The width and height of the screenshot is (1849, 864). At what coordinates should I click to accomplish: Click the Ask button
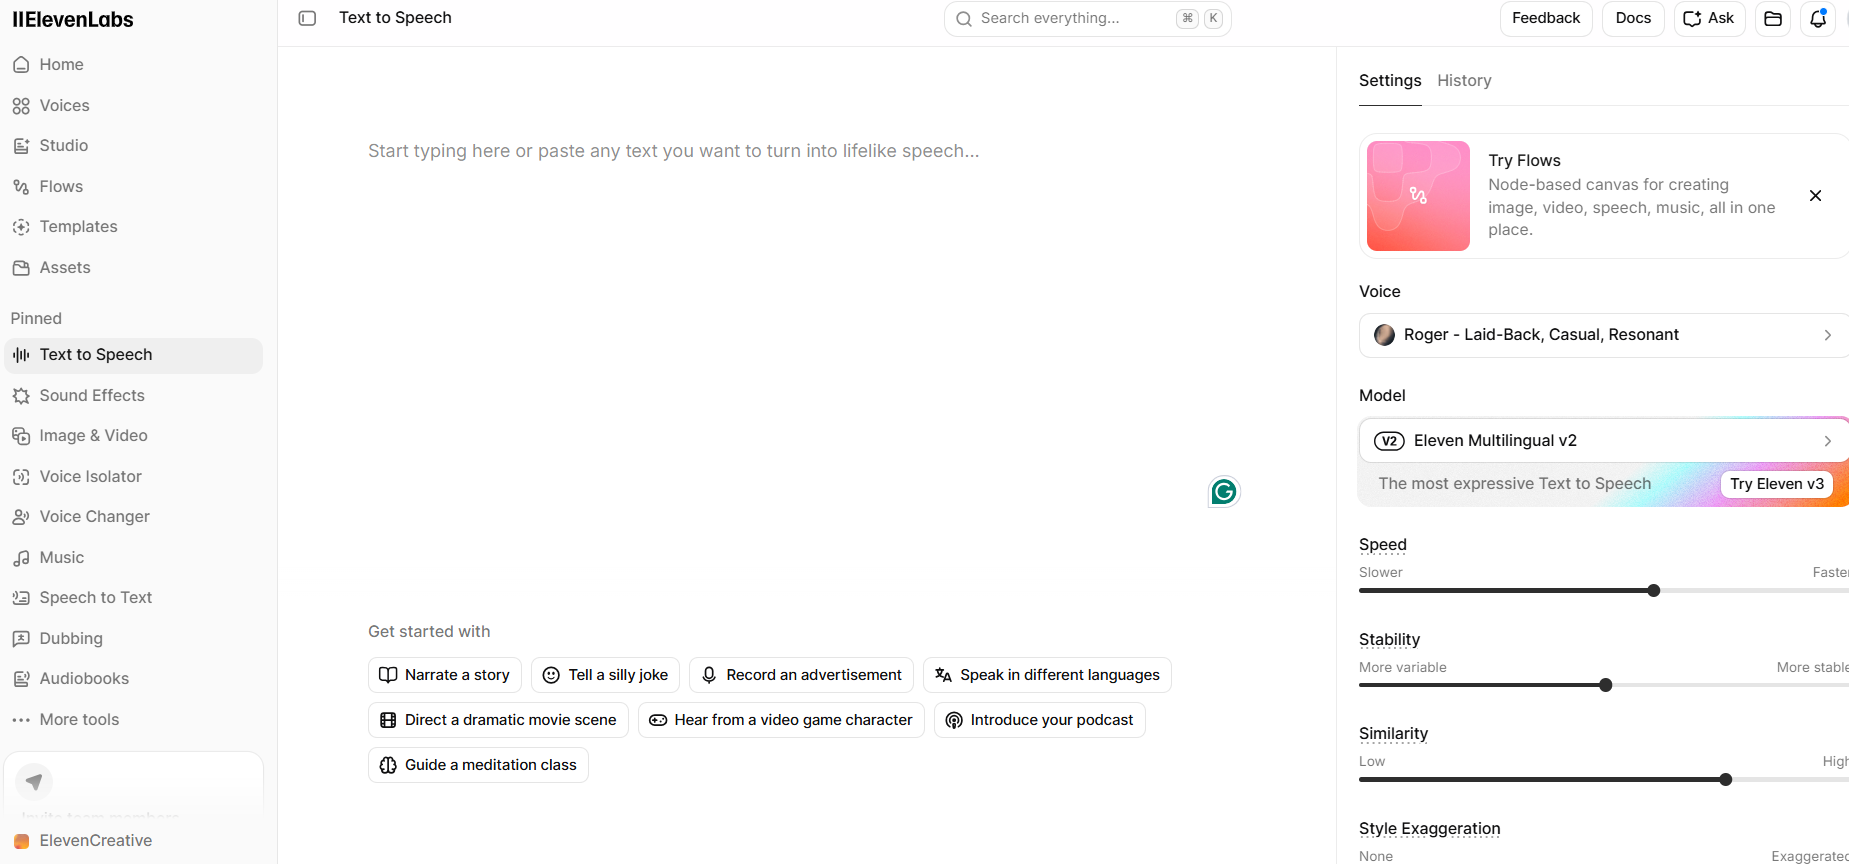1709,18
